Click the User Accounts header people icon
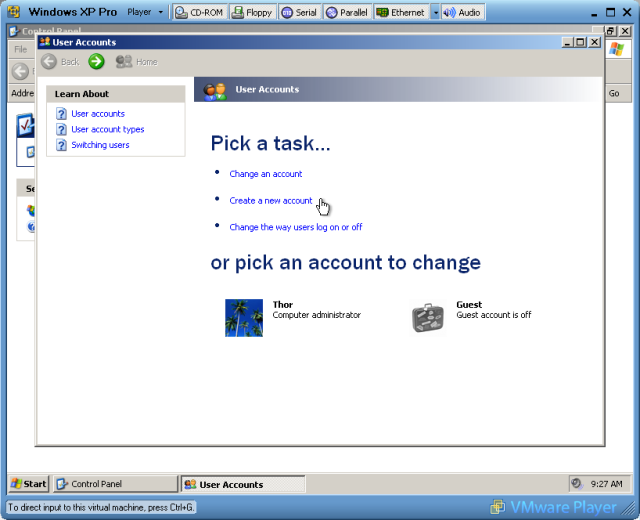640x520 pixels. [x=215, y=91]
